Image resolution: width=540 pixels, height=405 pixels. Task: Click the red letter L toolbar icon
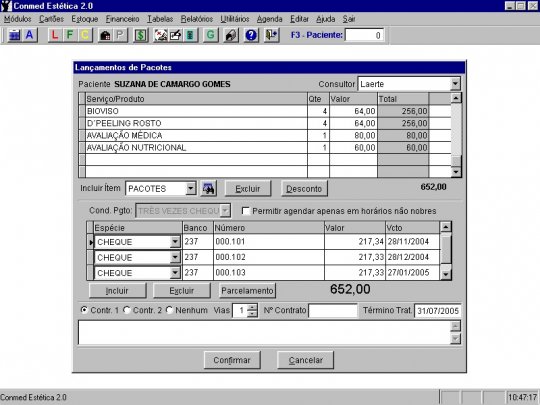(x=54, y=35)
